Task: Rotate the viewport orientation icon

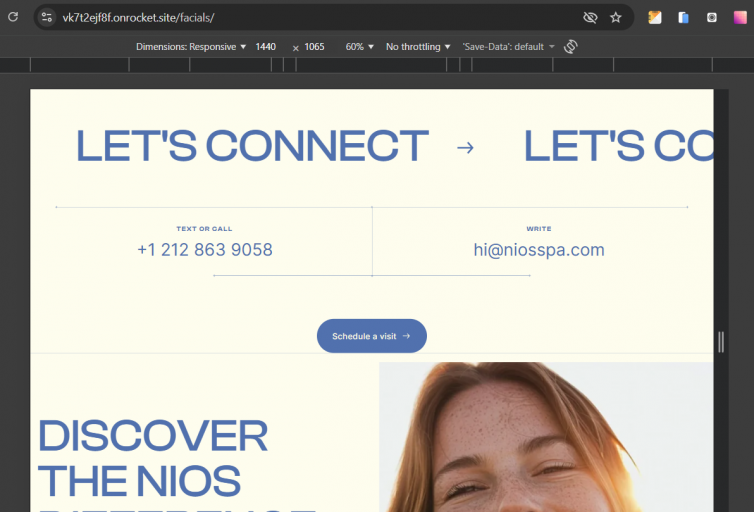Action: pos(570,47)
